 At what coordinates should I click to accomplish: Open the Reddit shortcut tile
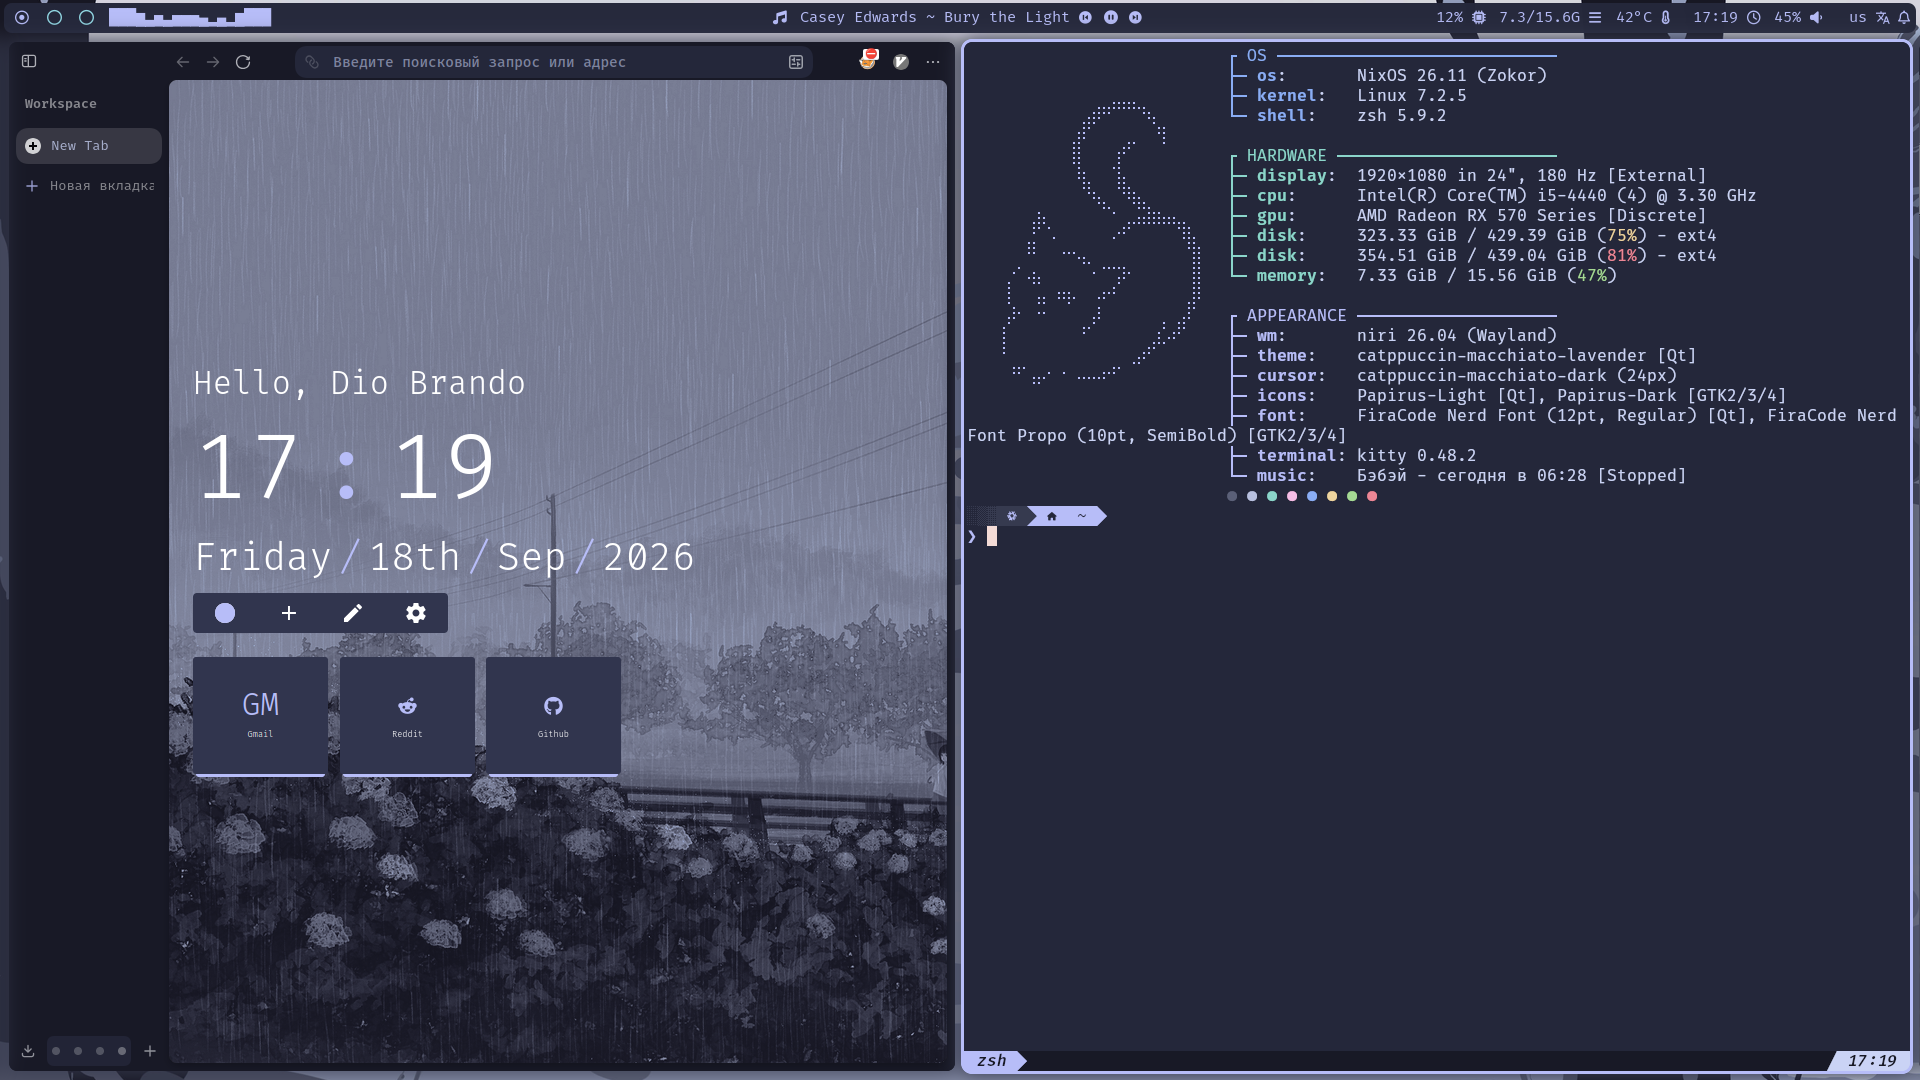(407, 716)
